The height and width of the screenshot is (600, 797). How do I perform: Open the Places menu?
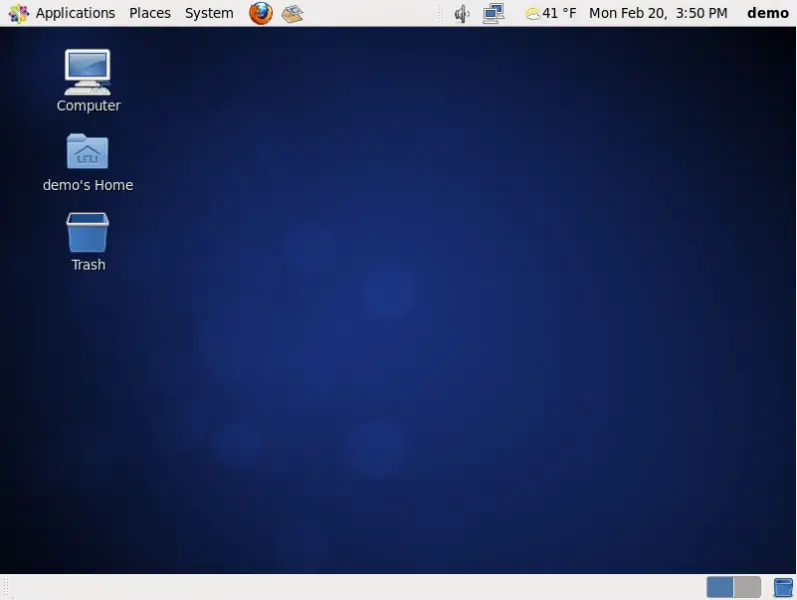pyautogui.click(x=149, y=13)
